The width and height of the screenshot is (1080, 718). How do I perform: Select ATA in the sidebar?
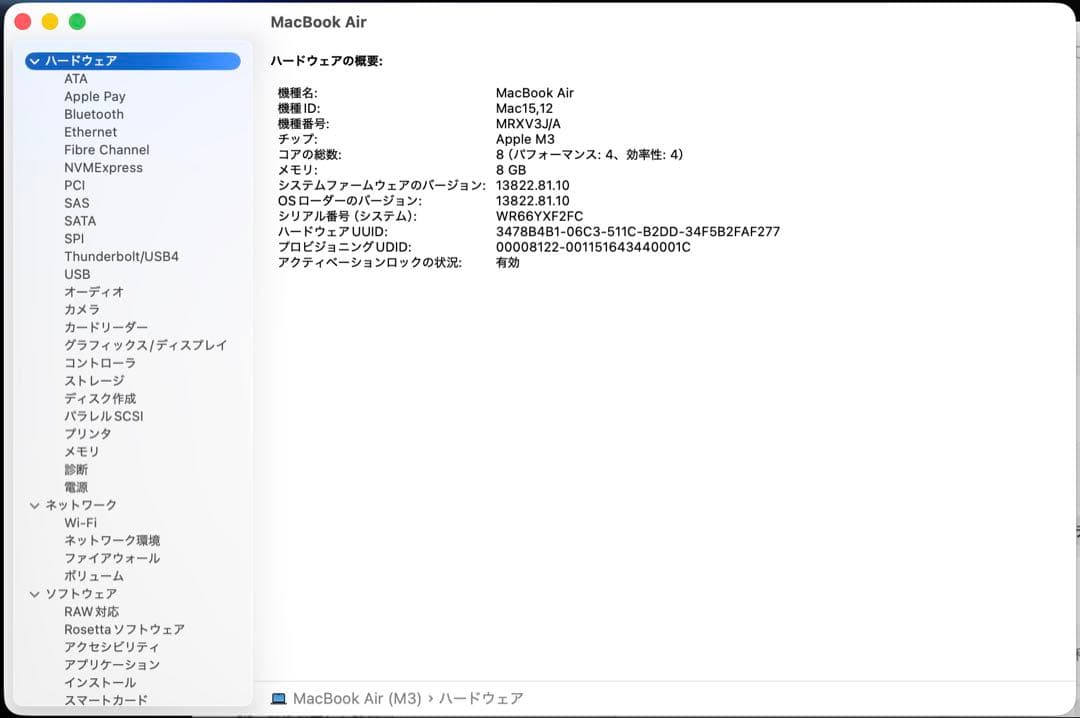click(76, 79)
